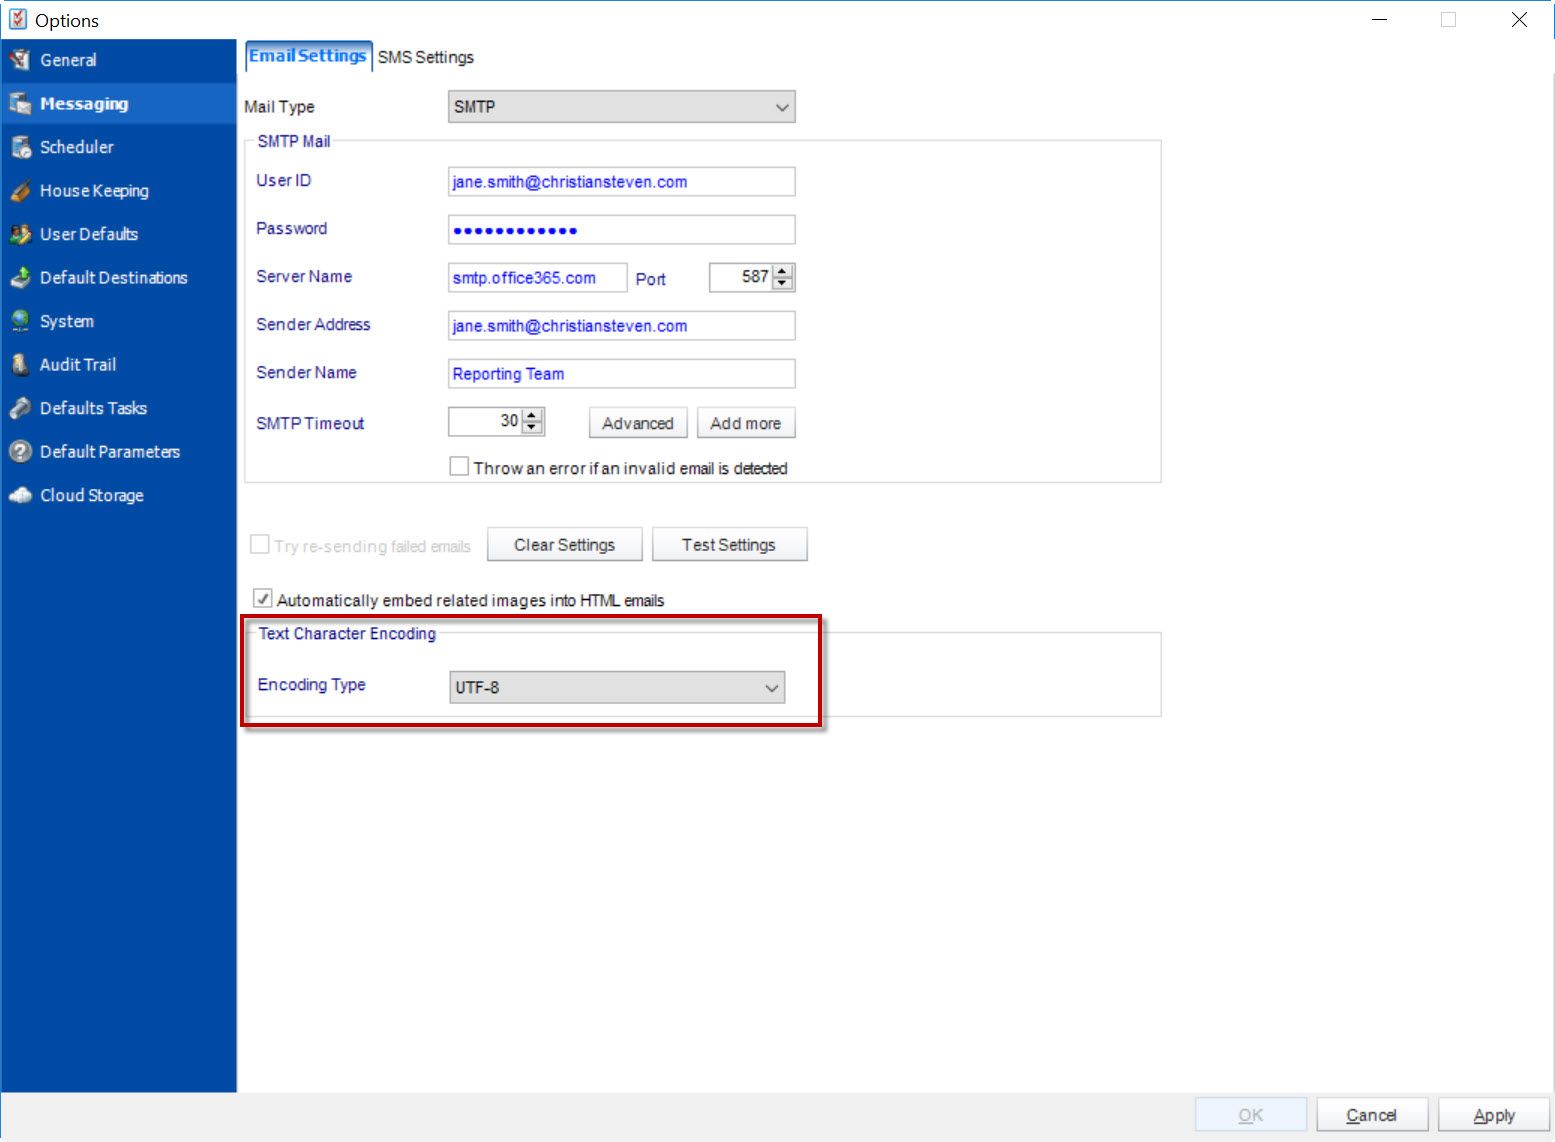Viewport: 1555px width, 1142px height.
Task: Click the Sender Address field
Action: point(621,326)
